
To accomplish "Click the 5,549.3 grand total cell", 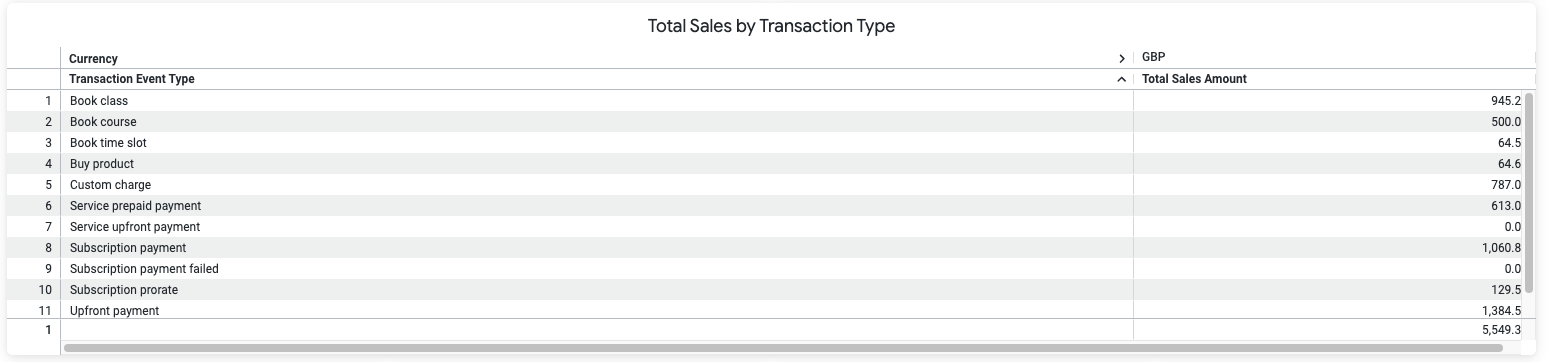I will (x=1501, y=330).
